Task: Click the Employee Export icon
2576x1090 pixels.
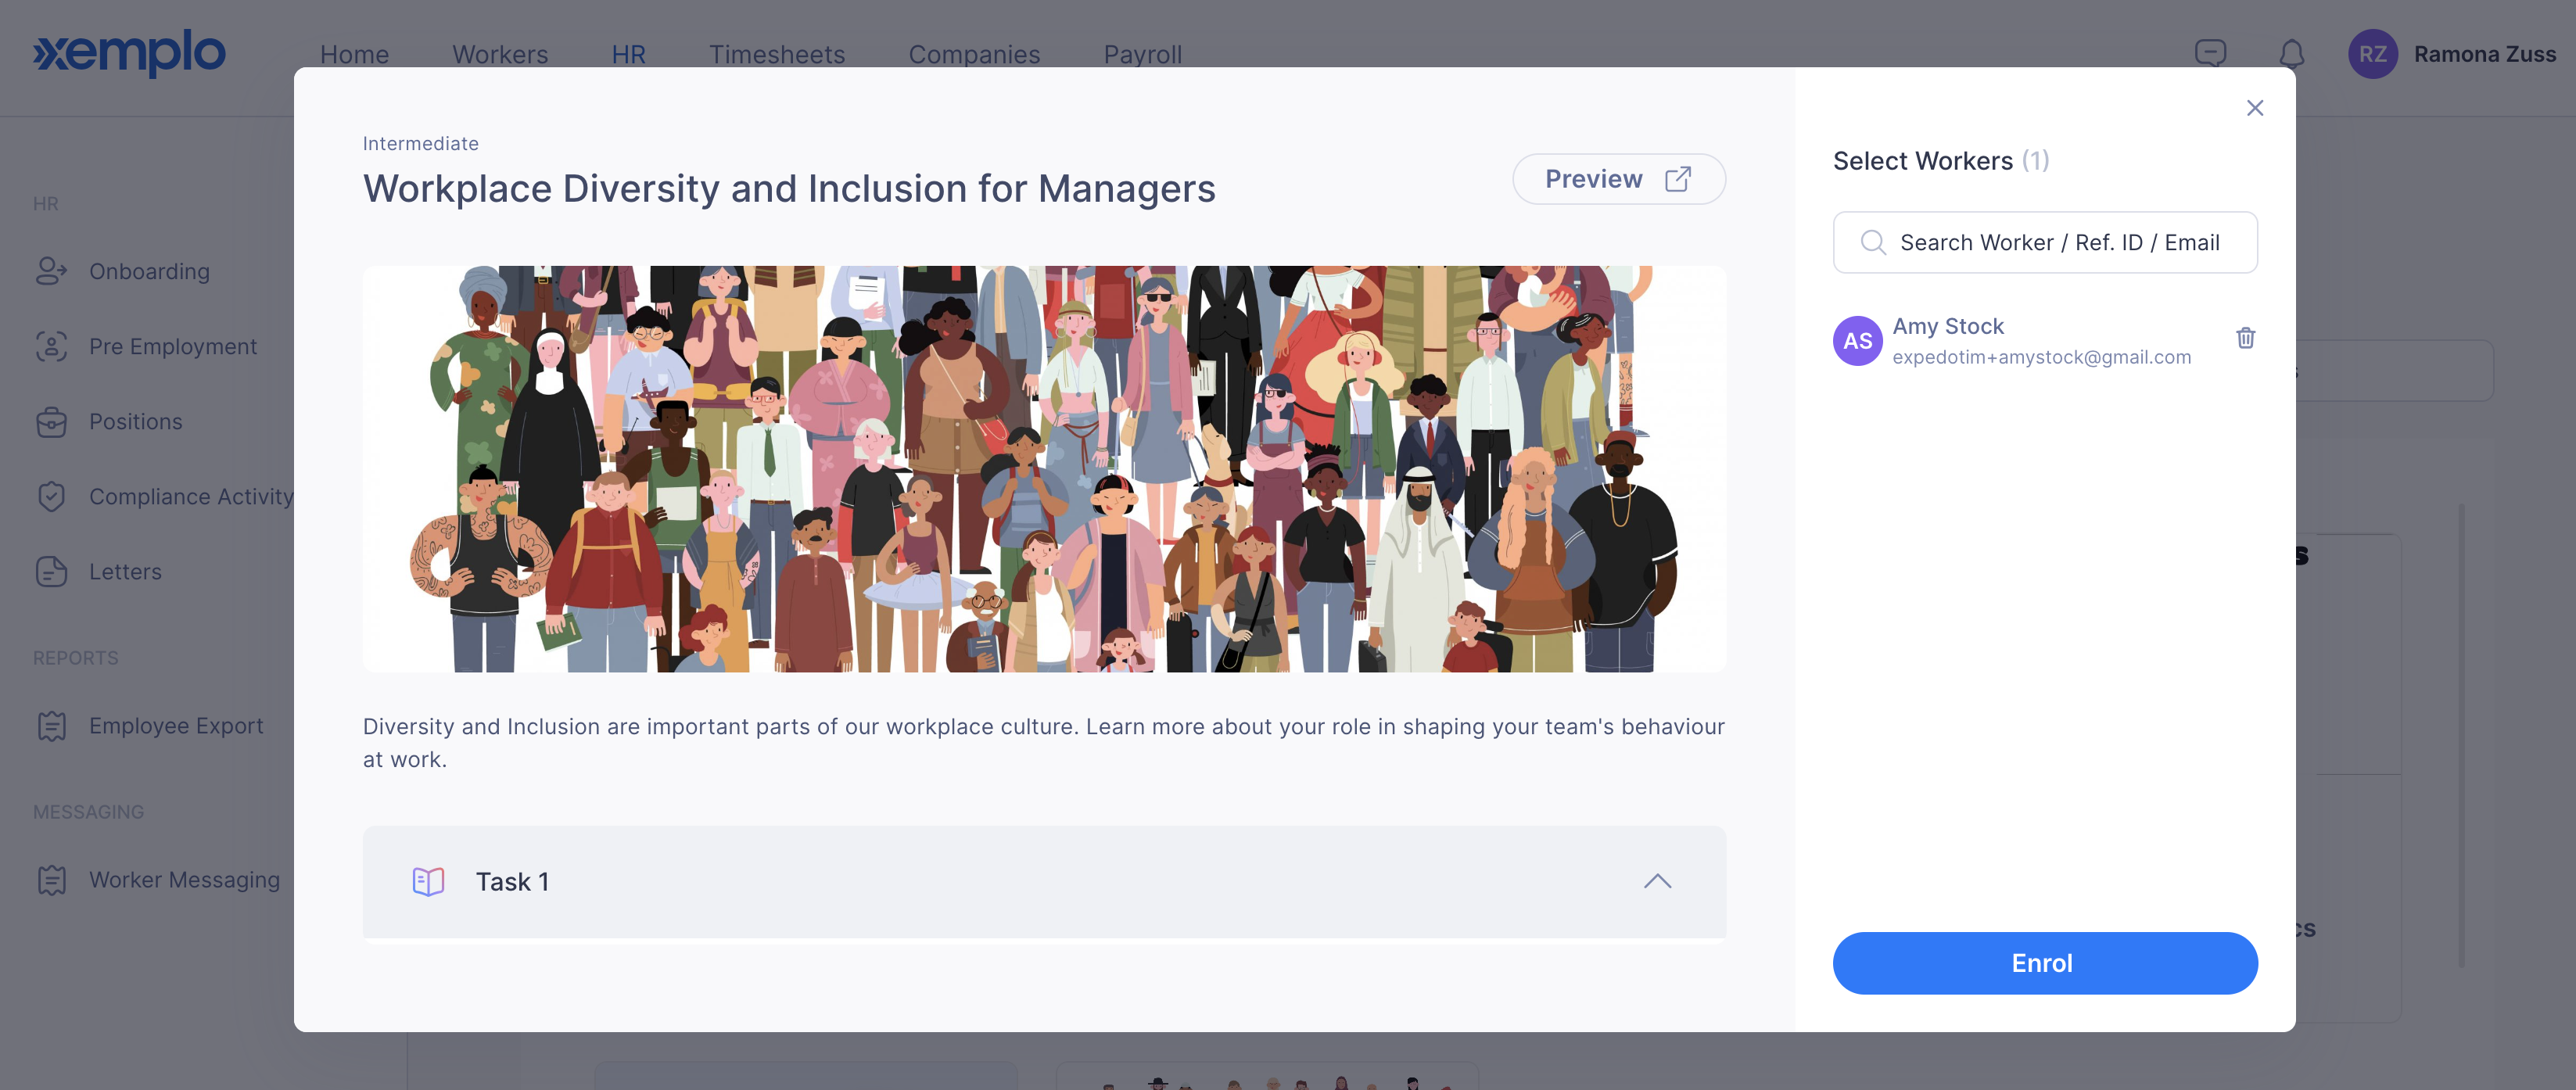Action: (51, 725)
